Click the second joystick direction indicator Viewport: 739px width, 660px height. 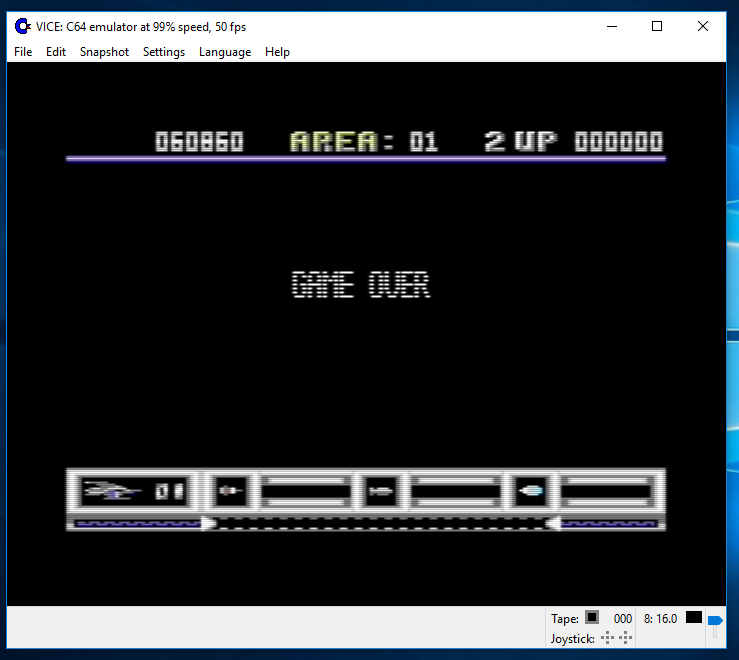[625, 638]
